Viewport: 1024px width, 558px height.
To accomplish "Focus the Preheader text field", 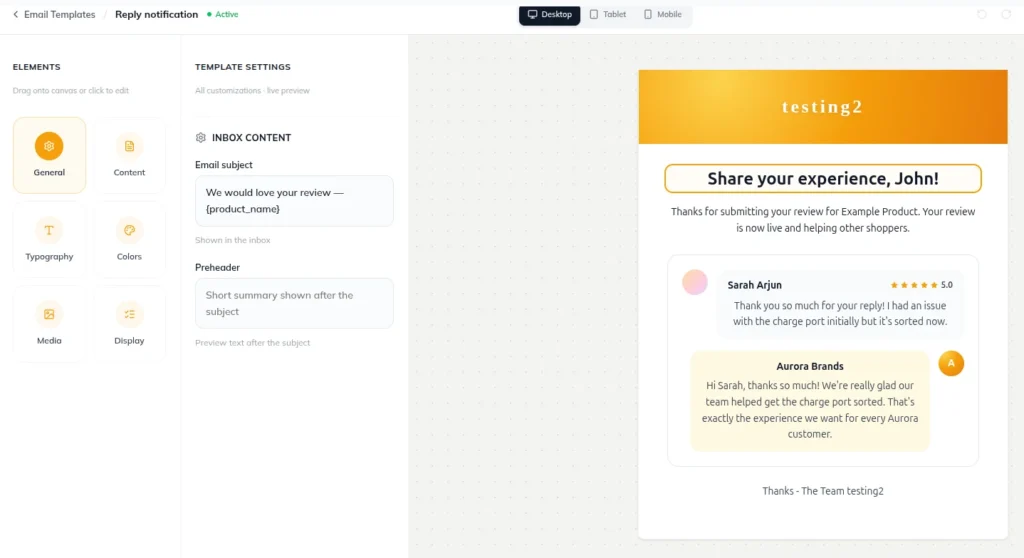I will tap(294, 303).
